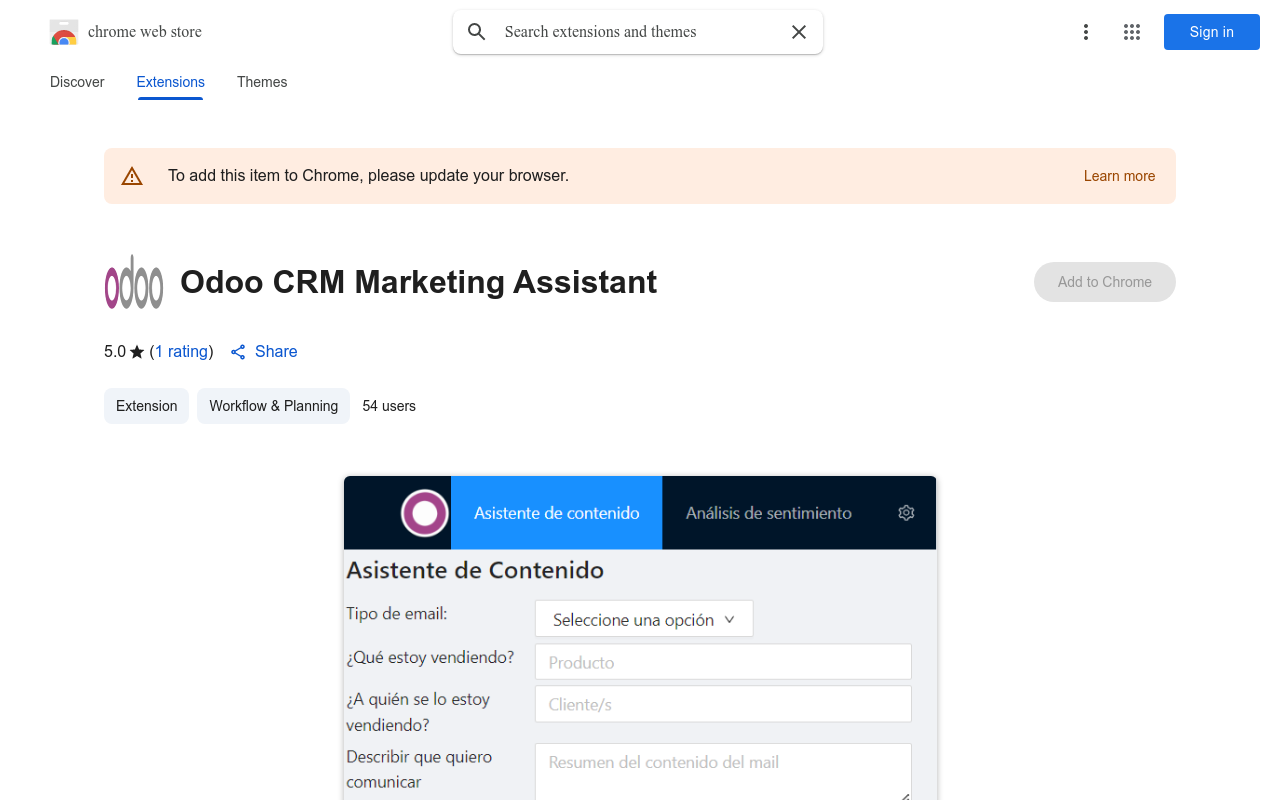Focus the Search extensions and themes field
Viewport: 1280px width, 800px height.
click(x=640, y=32)
